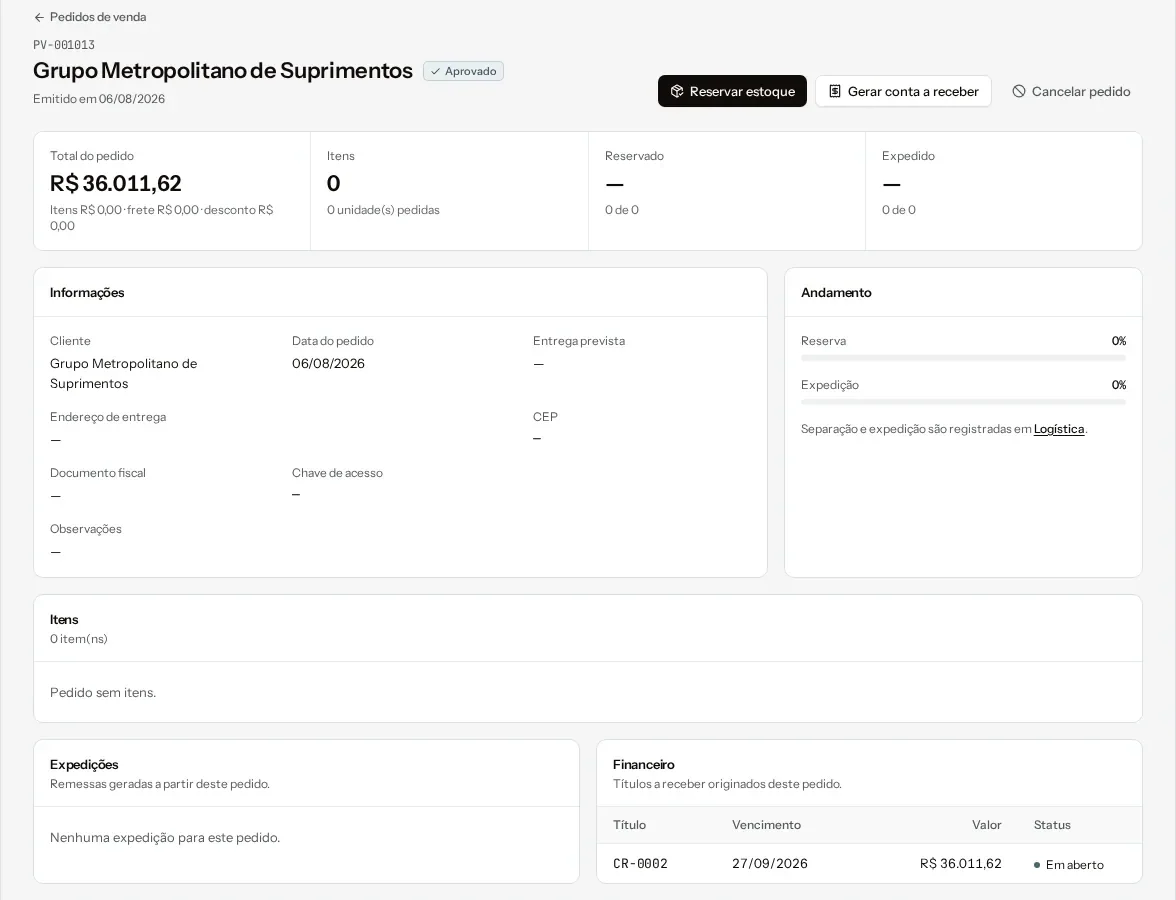Reserve stock with Reservar estoque button
The height and width of the screenshot is (900, 1176).
732,92
